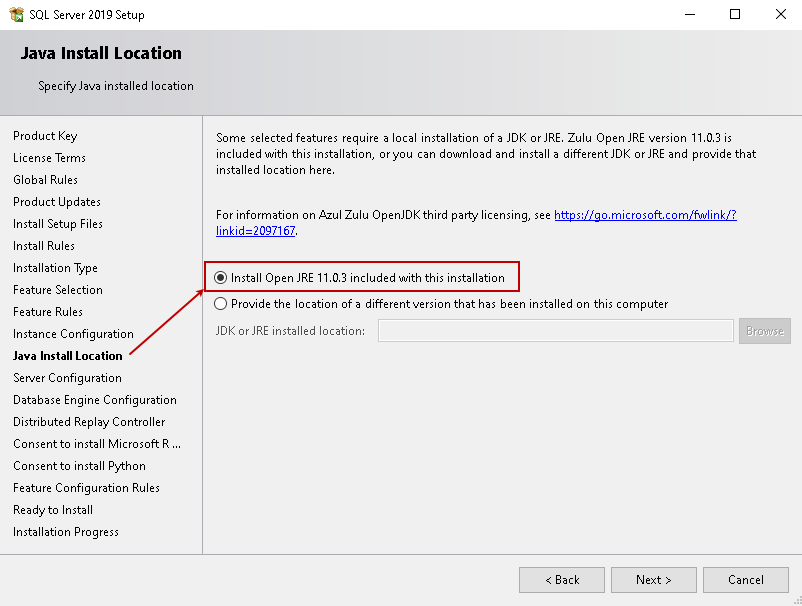Image resolution: width=802 pixels, height=606 pixels.
Task: Cancel the SQL Server setup
Action: point(746,580)
